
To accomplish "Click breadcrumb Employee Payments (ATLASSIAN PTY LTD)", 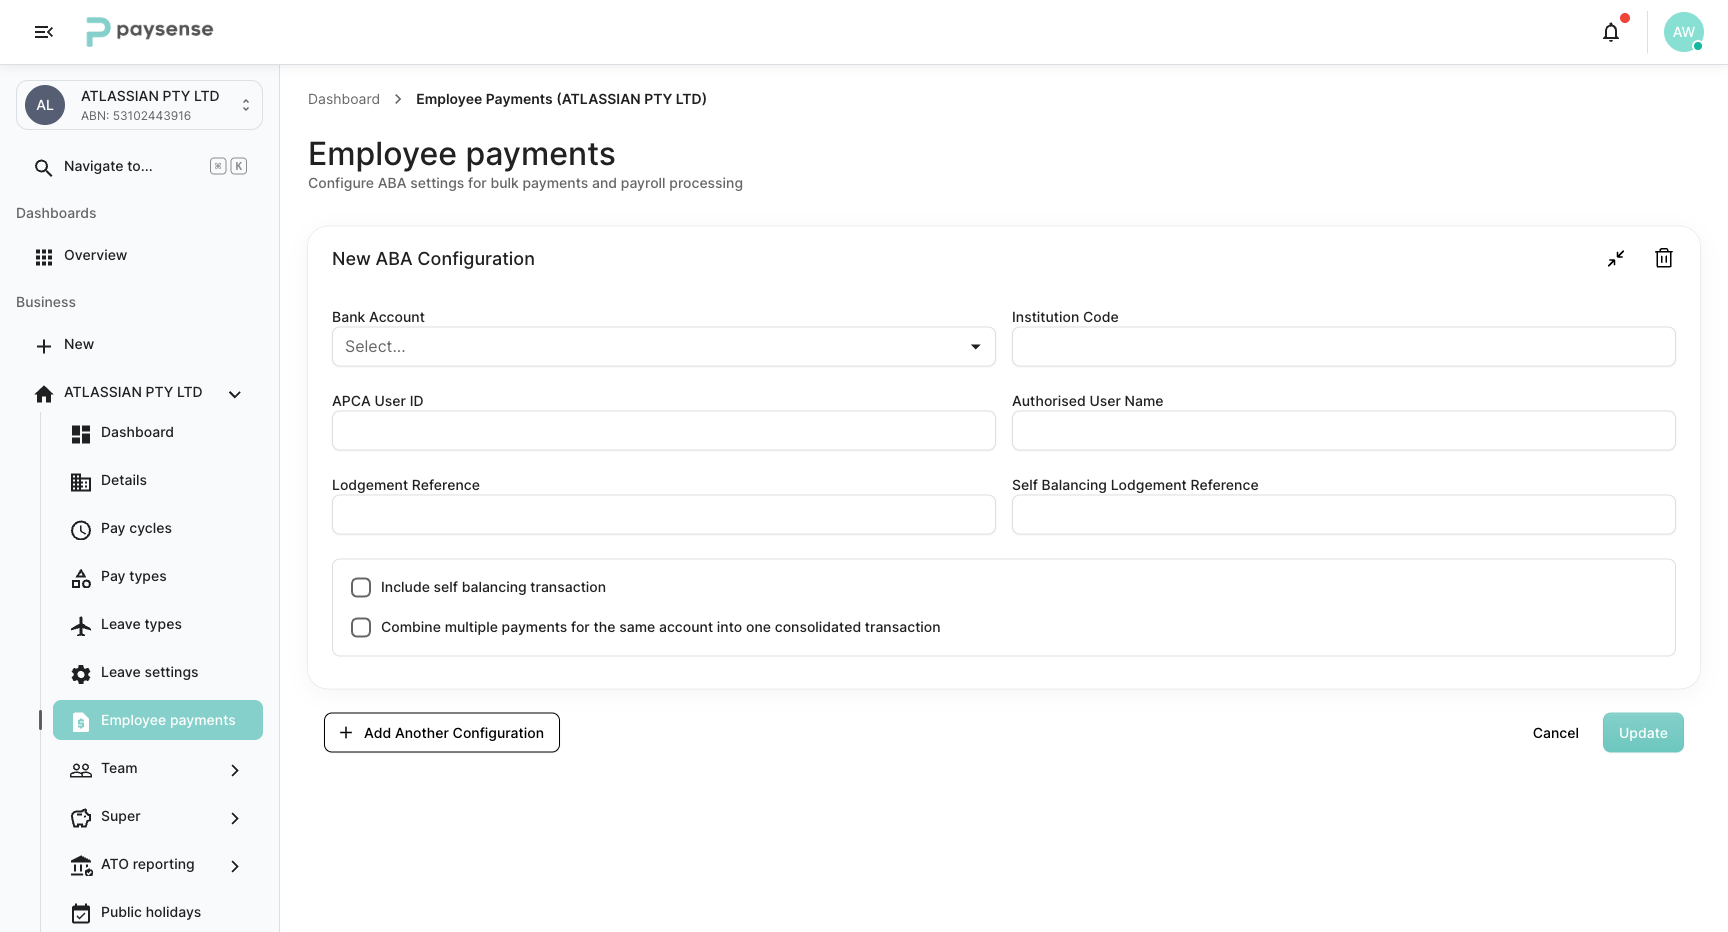I will pos(561,99).
